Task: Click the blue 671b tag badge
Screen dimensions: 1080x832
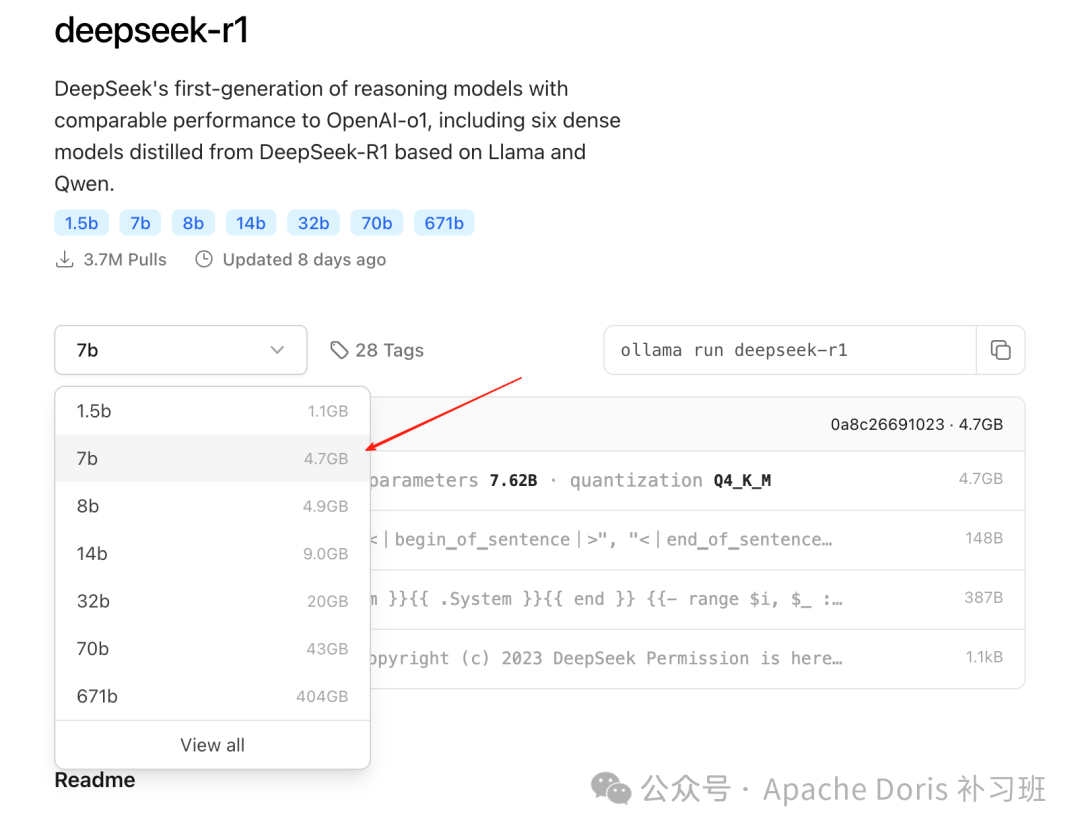Action: coord(444,223)
